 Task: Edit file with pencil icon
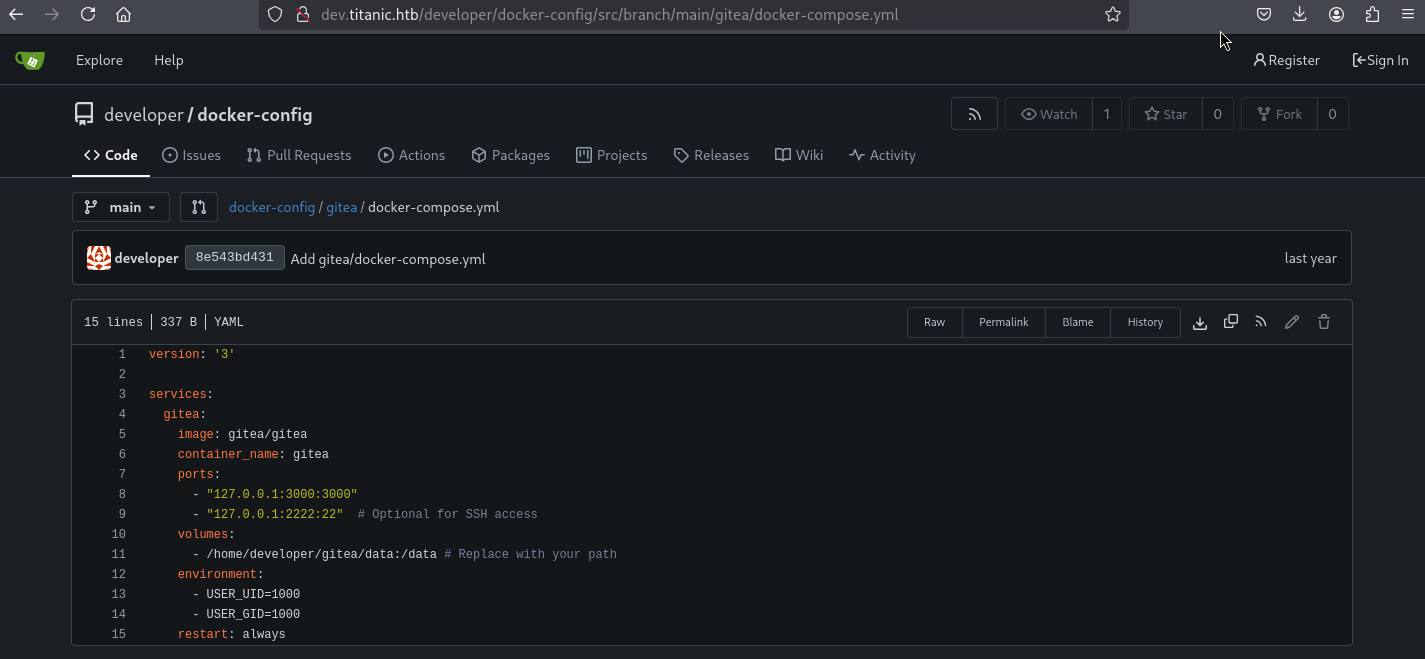click(x=1292, y=322)
